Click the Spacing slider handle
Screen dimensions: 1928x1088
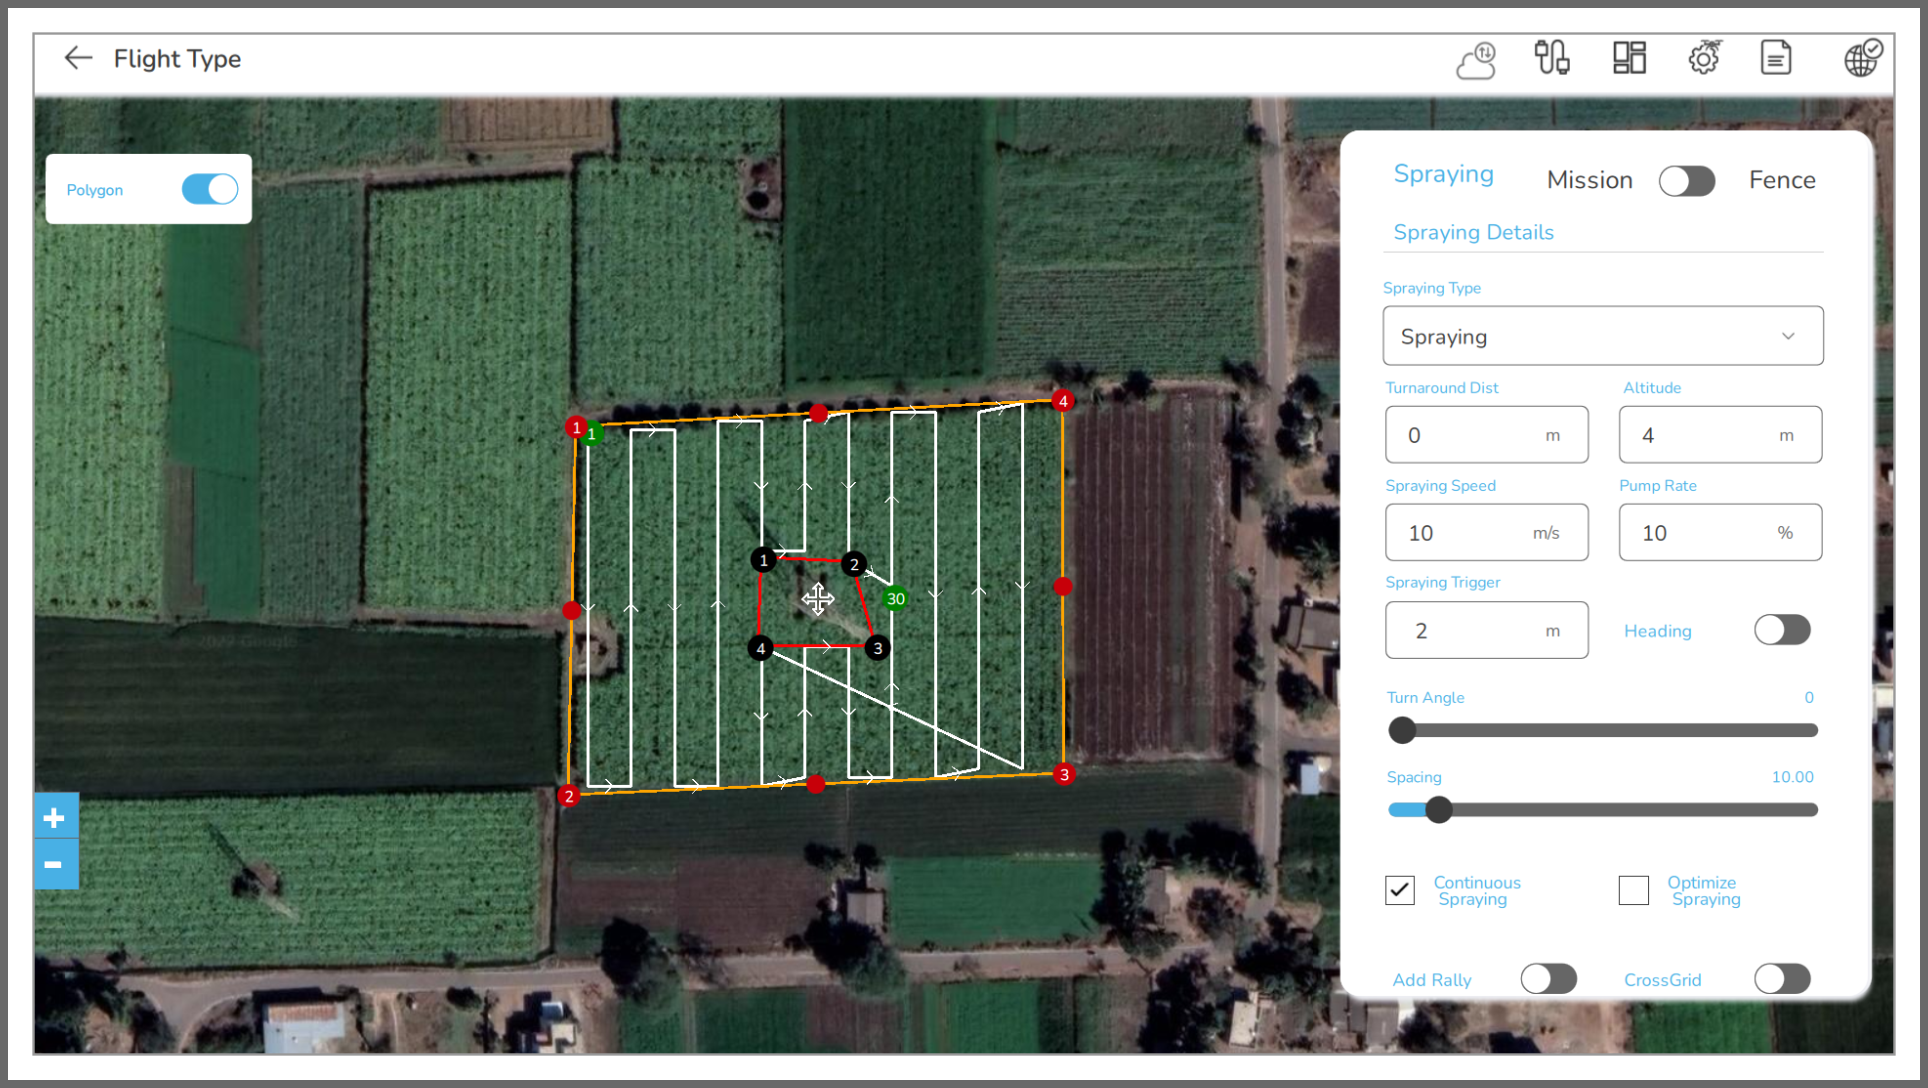tap(1439, 810)
